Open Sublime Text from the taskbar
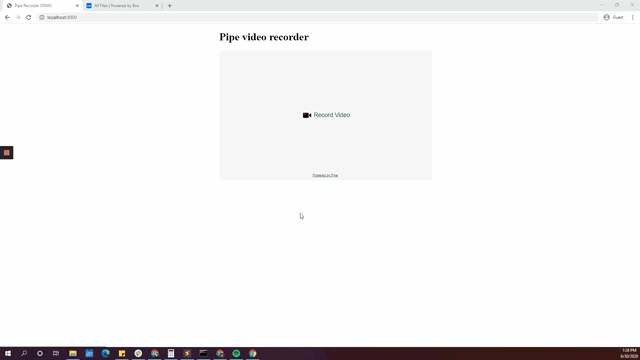The image size is (640, 360). (x=187, y=353)
